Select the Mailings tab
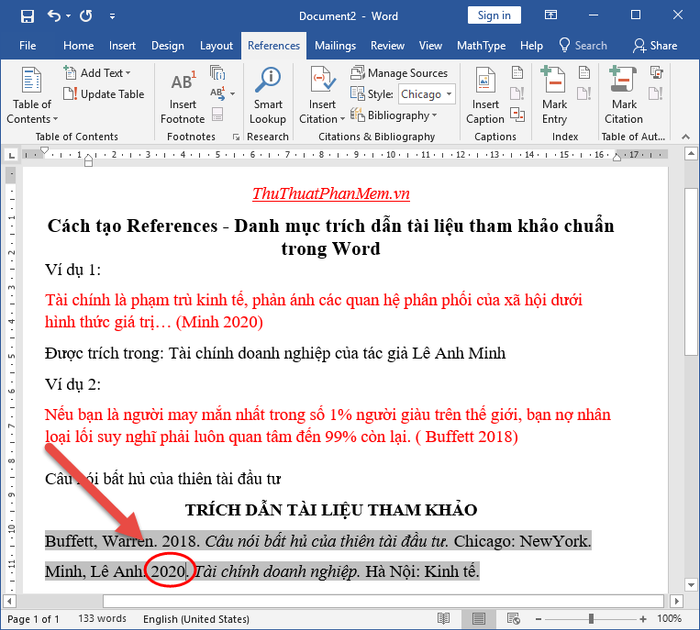The image size is (700, 630). (335, 46)
